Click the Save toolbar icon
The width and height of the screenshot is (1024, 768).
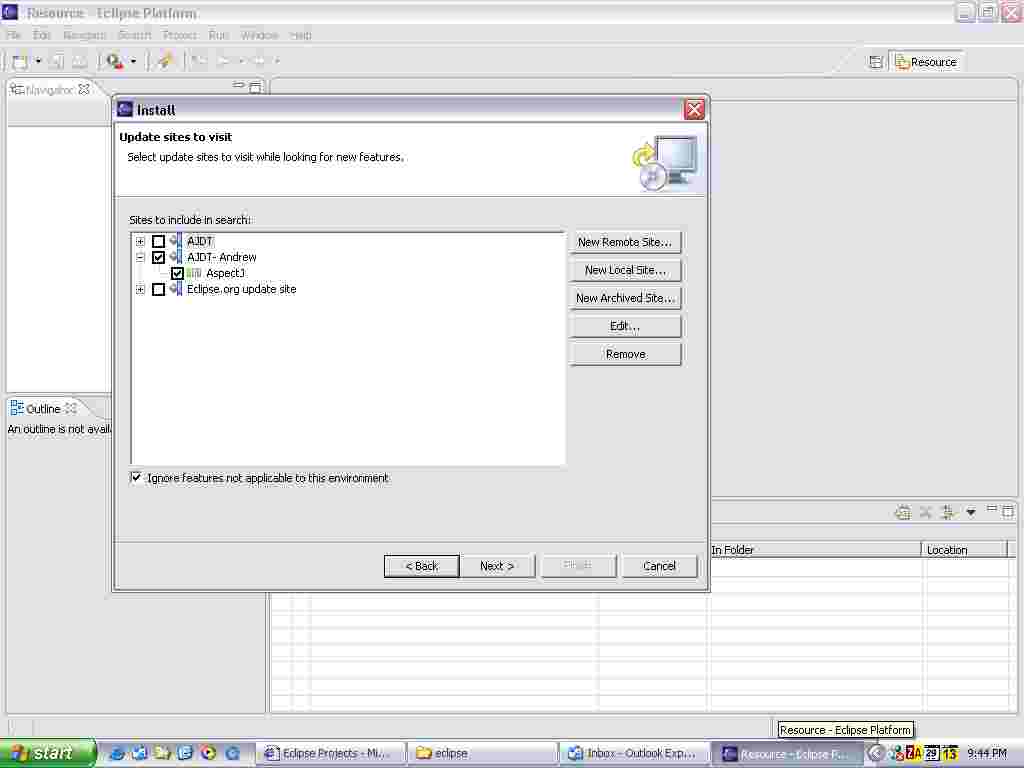(x=57, y=61)
